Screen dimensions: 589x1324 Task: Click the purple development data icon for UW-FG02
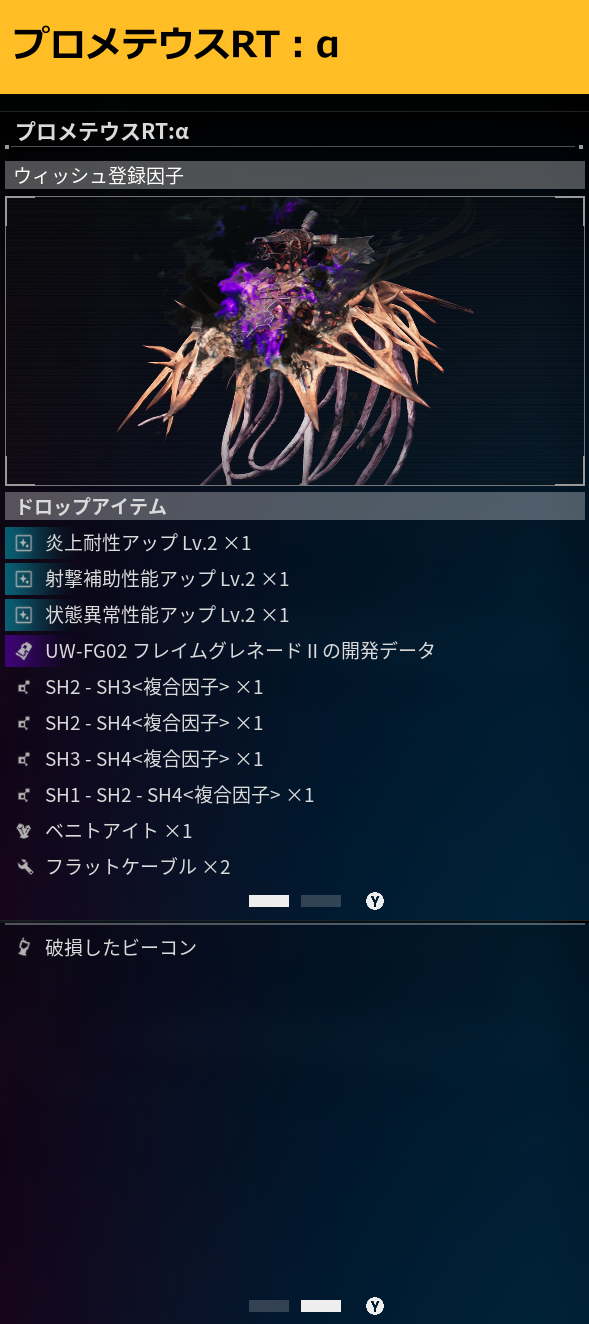tap(24, 651)
